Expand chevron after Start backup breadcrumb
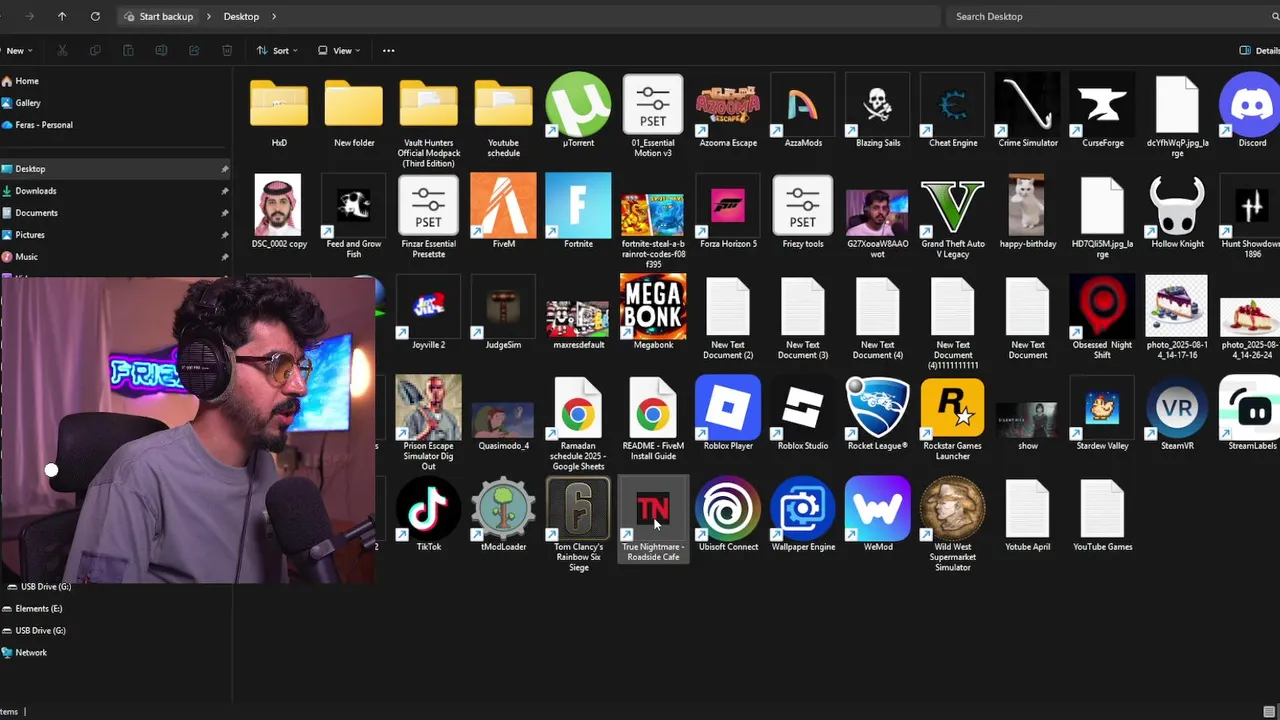Viewport: 1280px width, 720px height. point(210,16)
